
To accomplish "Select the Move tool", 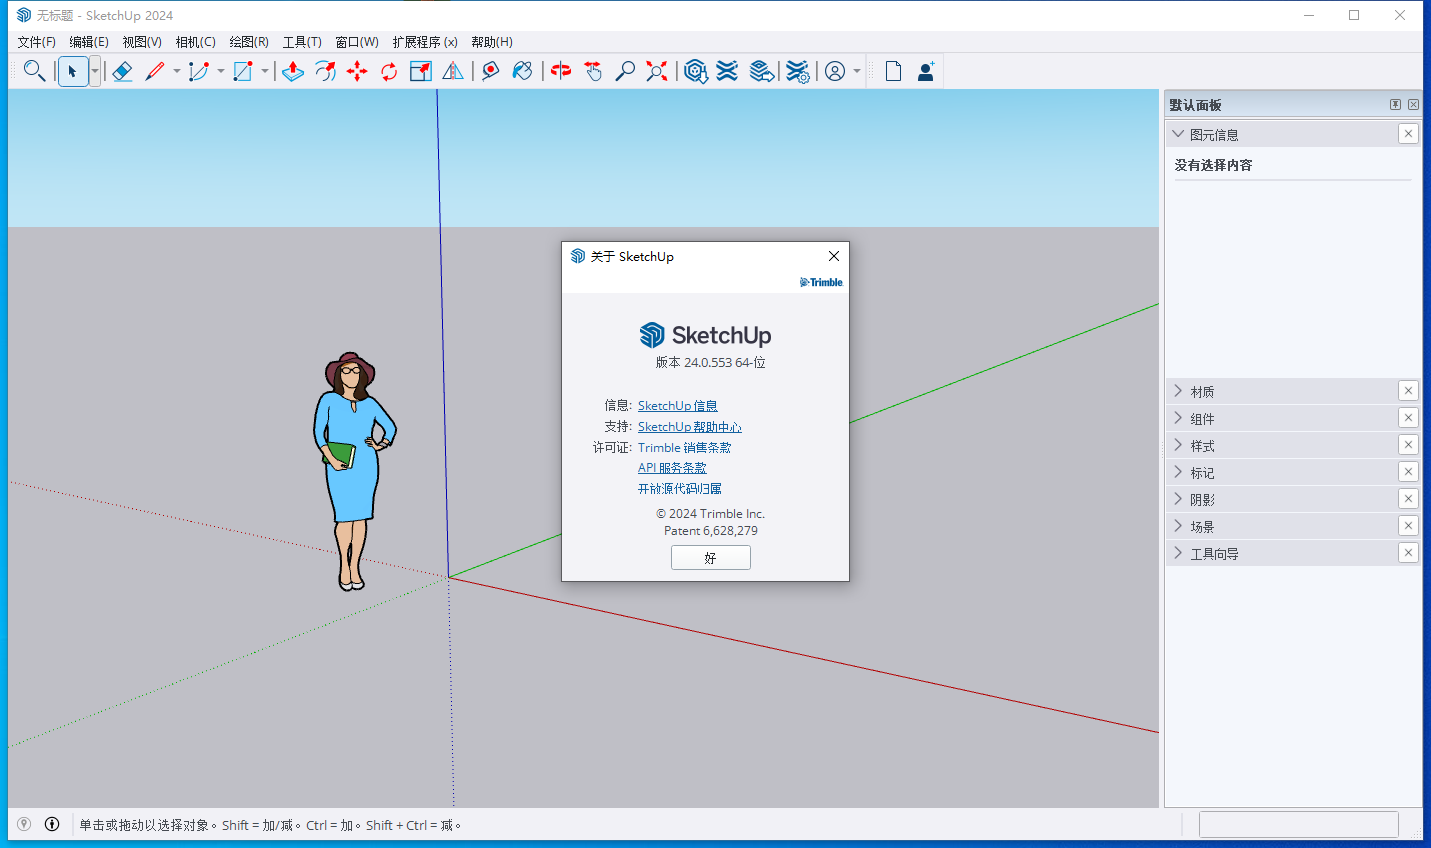I will click(x=357, y=71).
